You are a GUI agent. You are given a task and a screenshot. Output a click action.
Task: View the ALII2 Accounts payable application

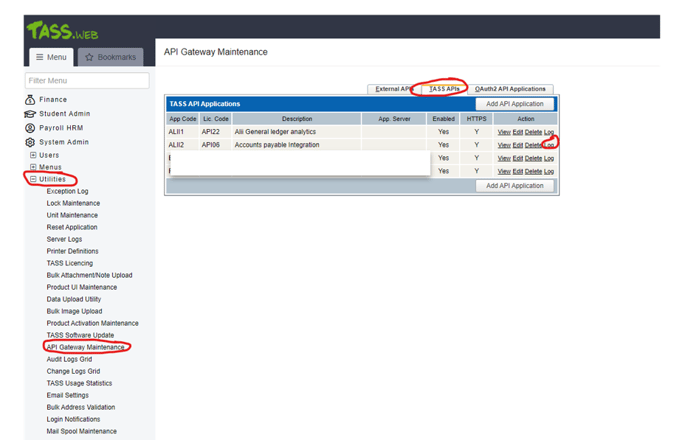coord(504,145)
